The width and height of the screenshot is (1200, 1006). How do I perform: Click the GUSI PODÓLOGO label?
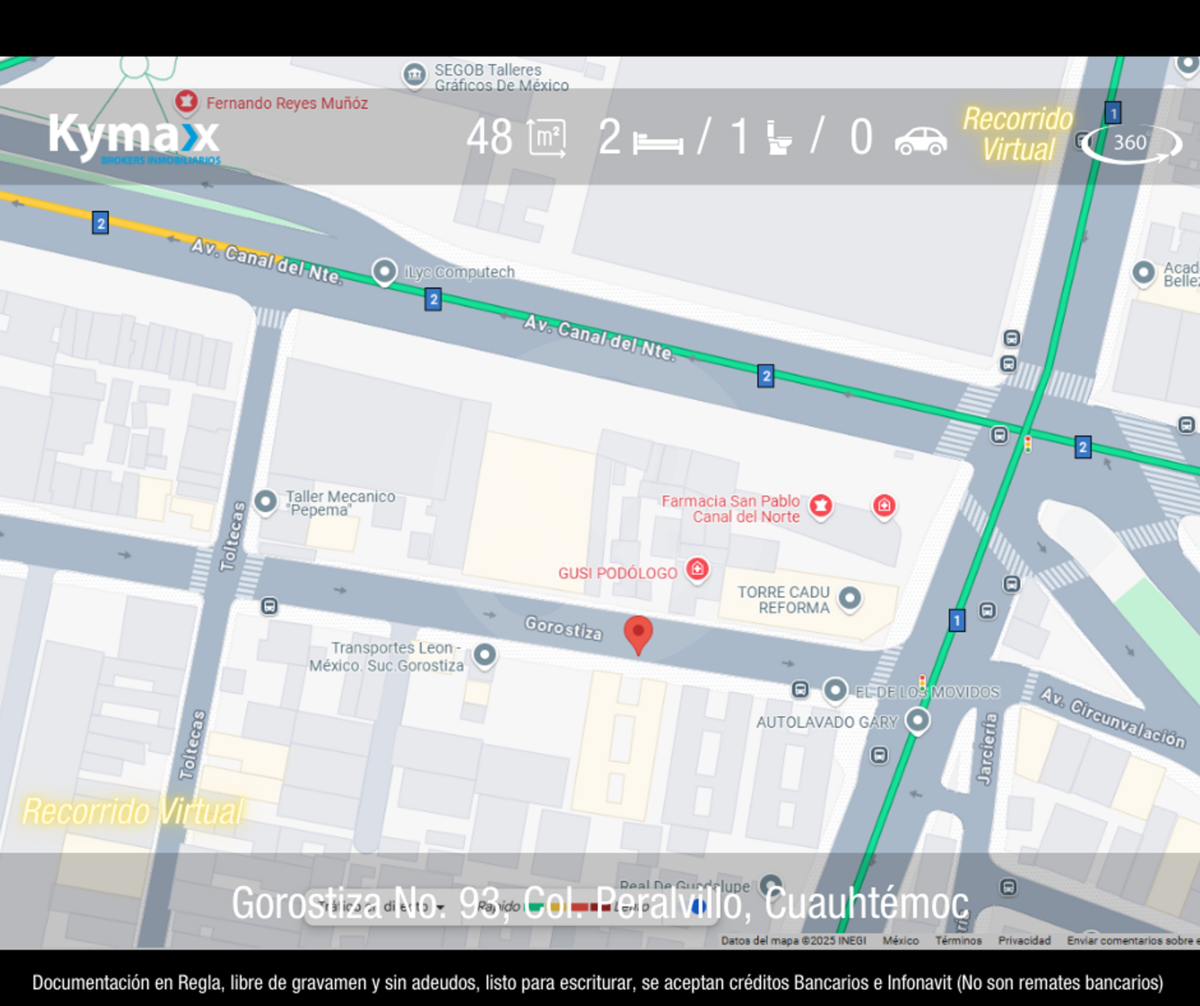click(620, 573)
